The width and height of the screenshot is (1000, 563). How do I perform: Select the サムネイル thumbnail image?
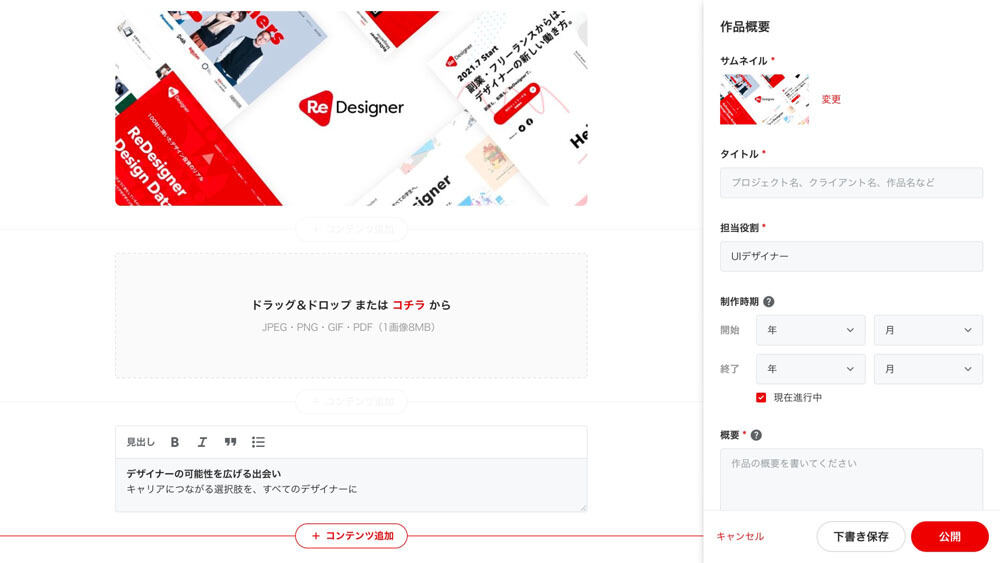(765, 99)
